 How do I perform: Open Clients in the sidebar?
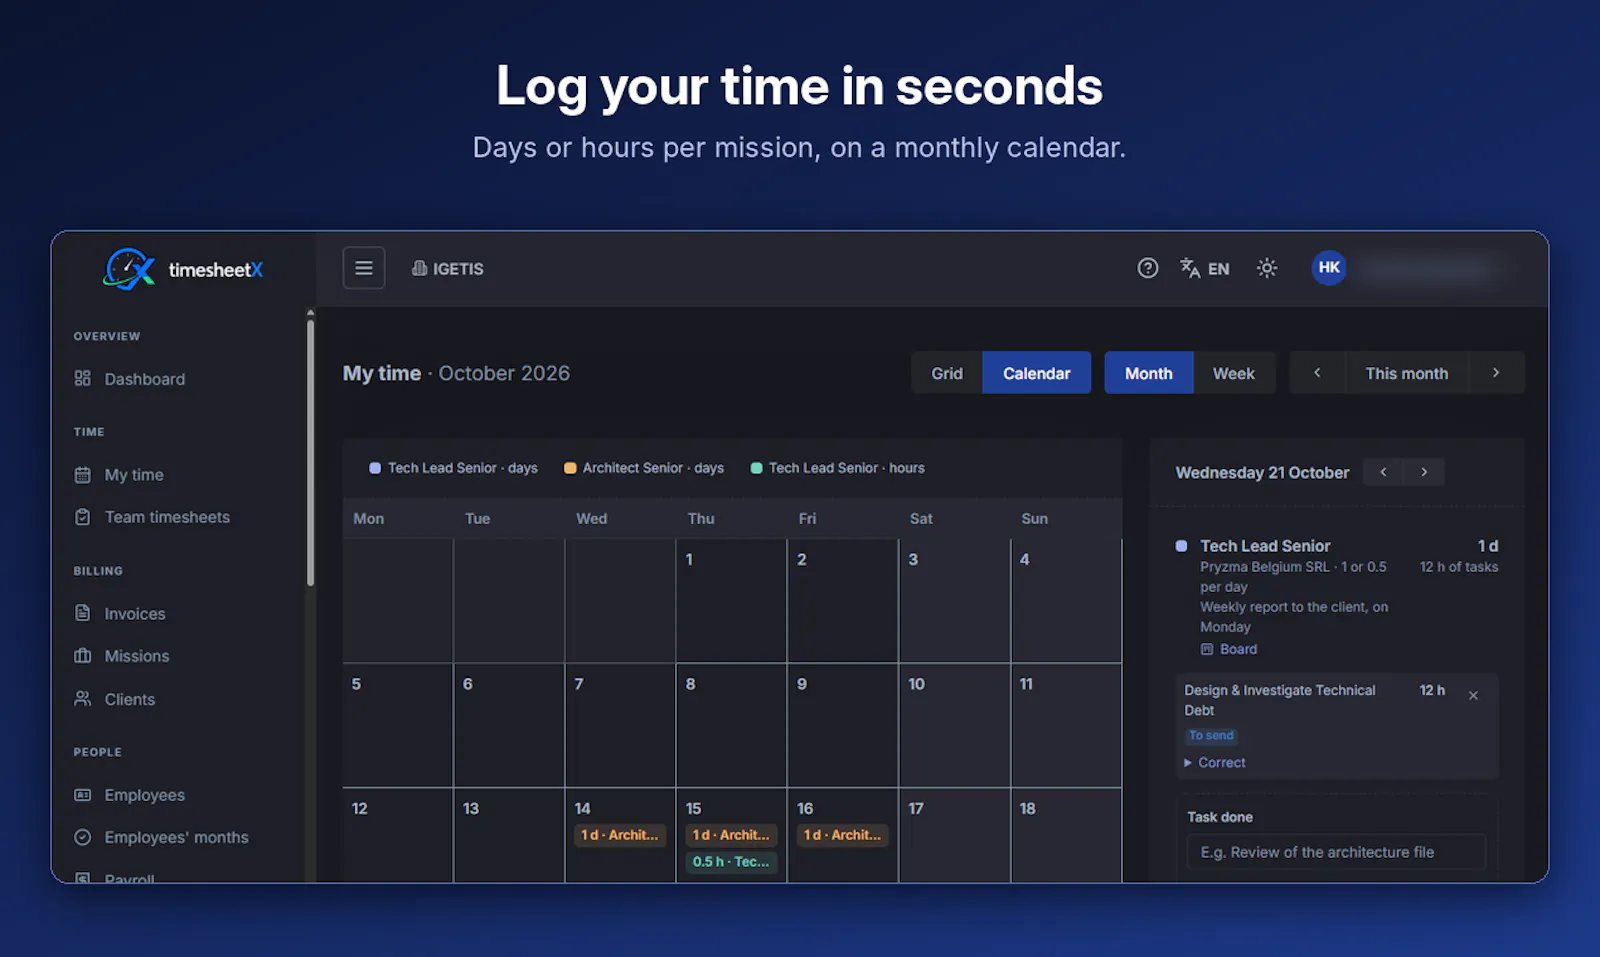(x=115, y=699)
